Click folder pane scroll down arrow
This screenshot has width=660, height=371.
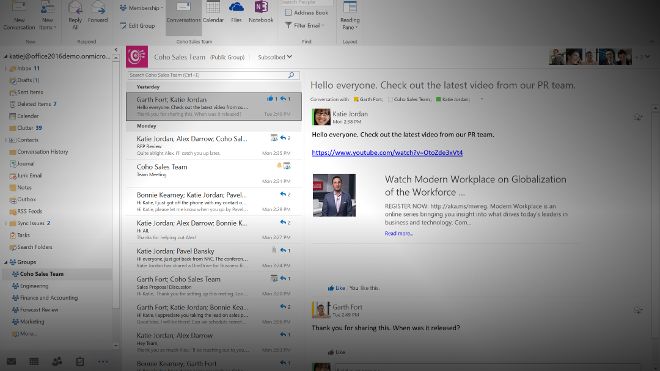click(116, 346)
